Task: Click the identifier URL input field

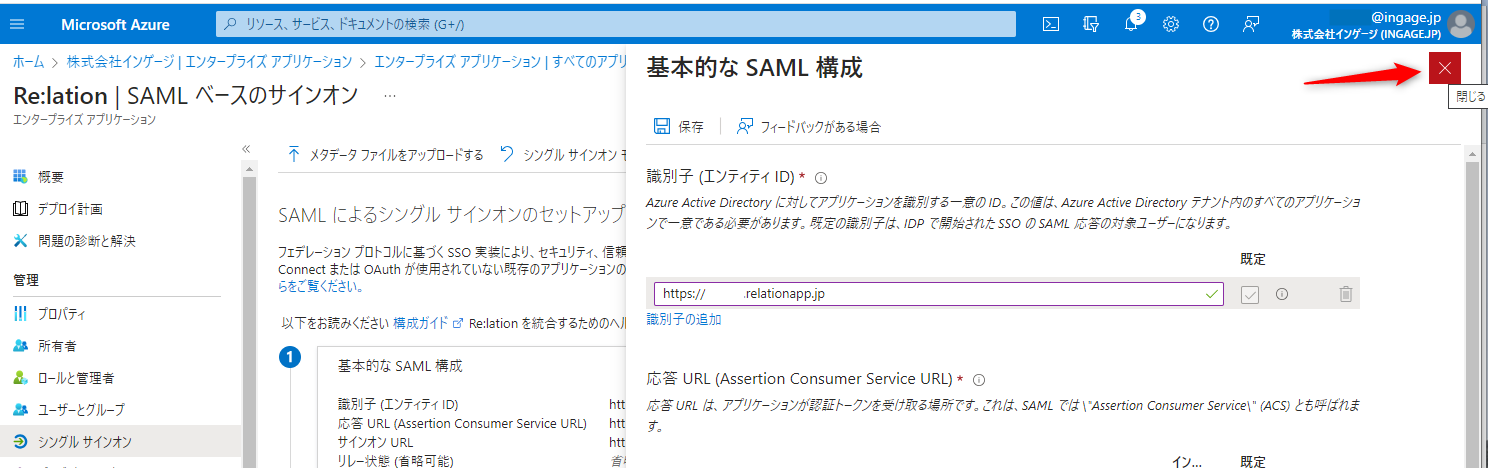Action: (939, 294)
